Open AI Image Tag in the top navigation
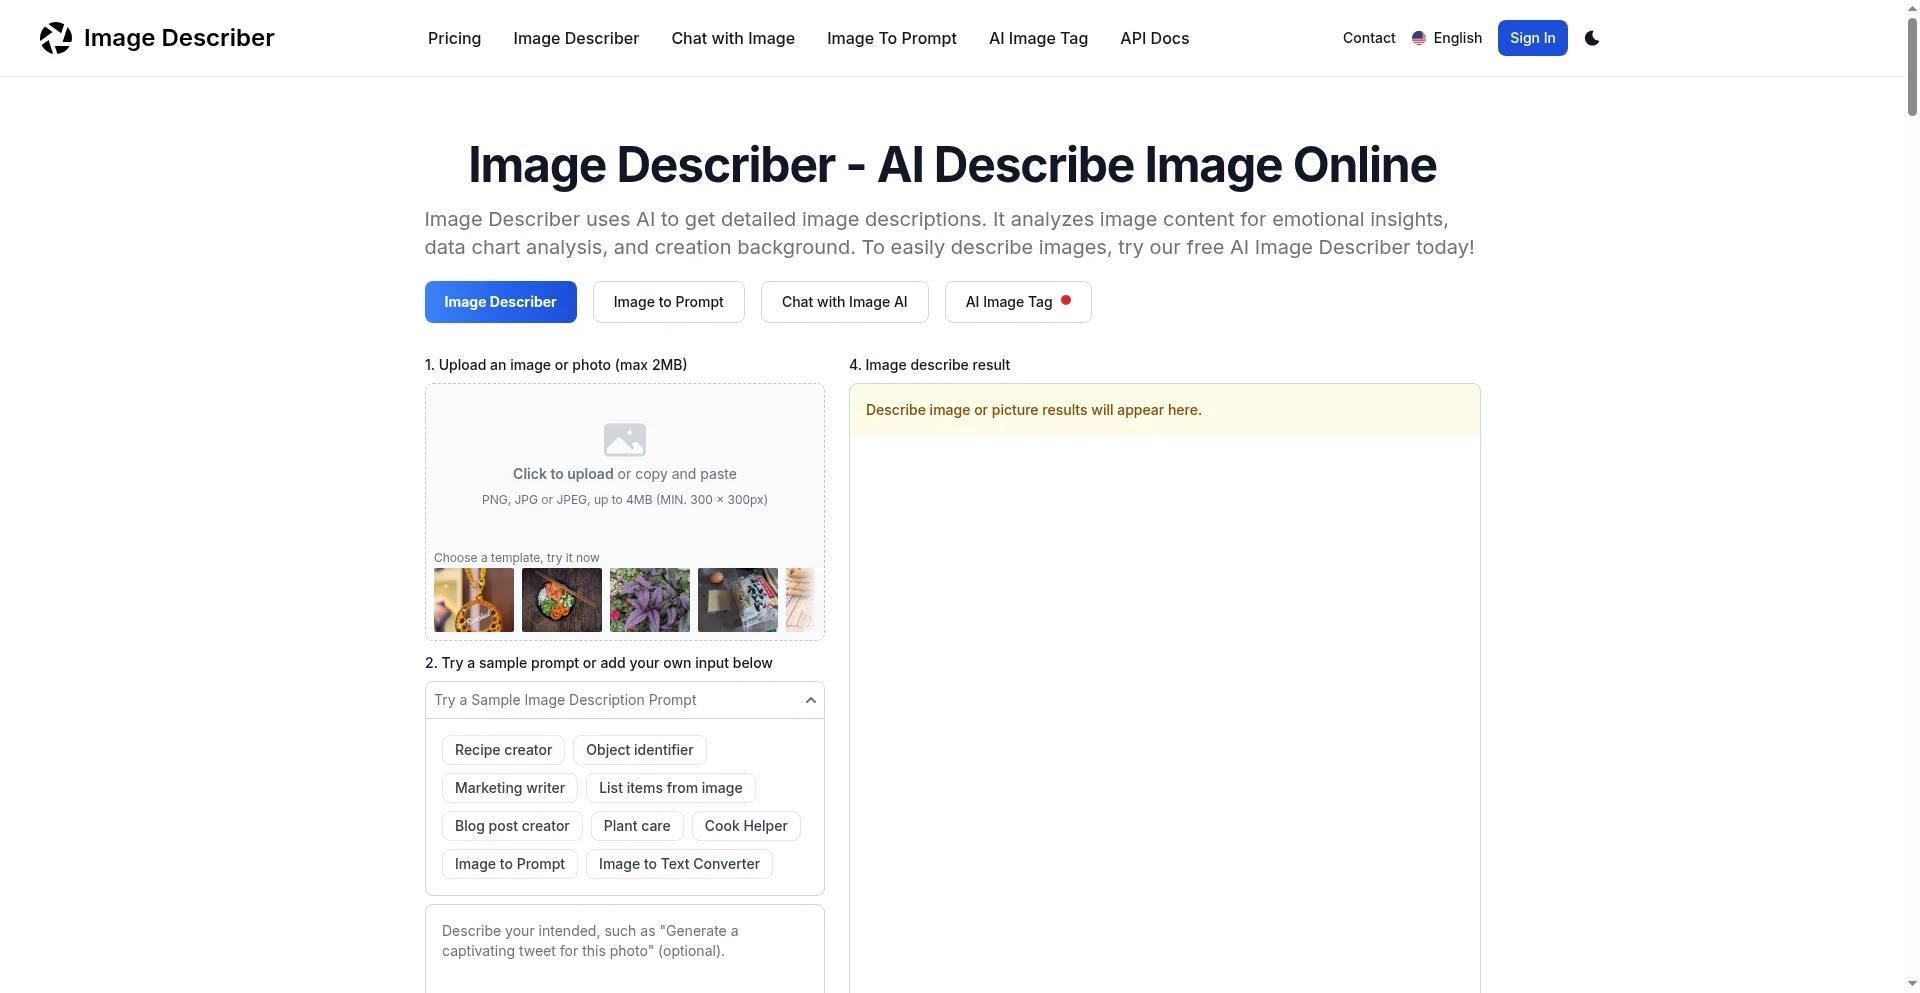The height and width of the screenshot is (993, 1920). 1038,38
